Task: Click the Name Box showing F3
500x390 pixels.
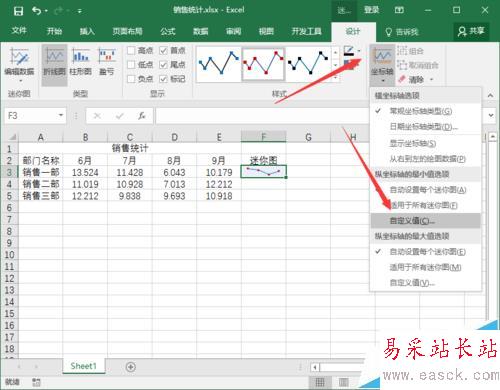Action: (x=31, y=116)
